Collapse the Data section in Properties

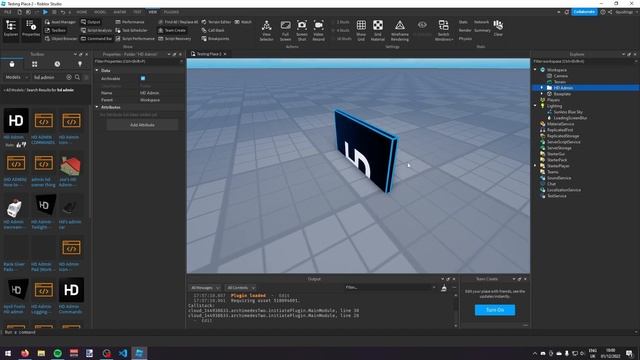[x=97, y=71]
